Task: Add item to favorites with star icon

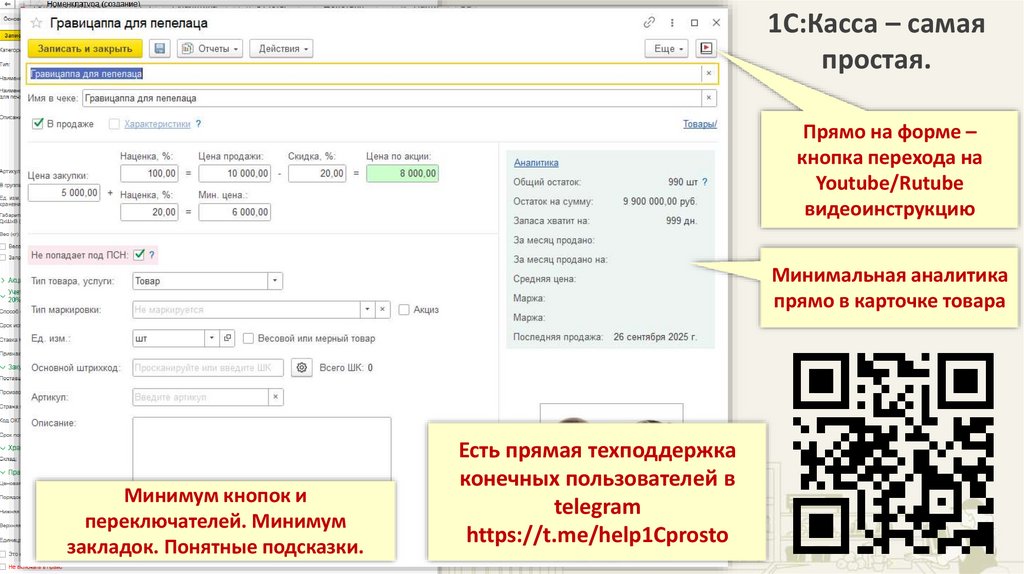Action: tap(37, 22)
